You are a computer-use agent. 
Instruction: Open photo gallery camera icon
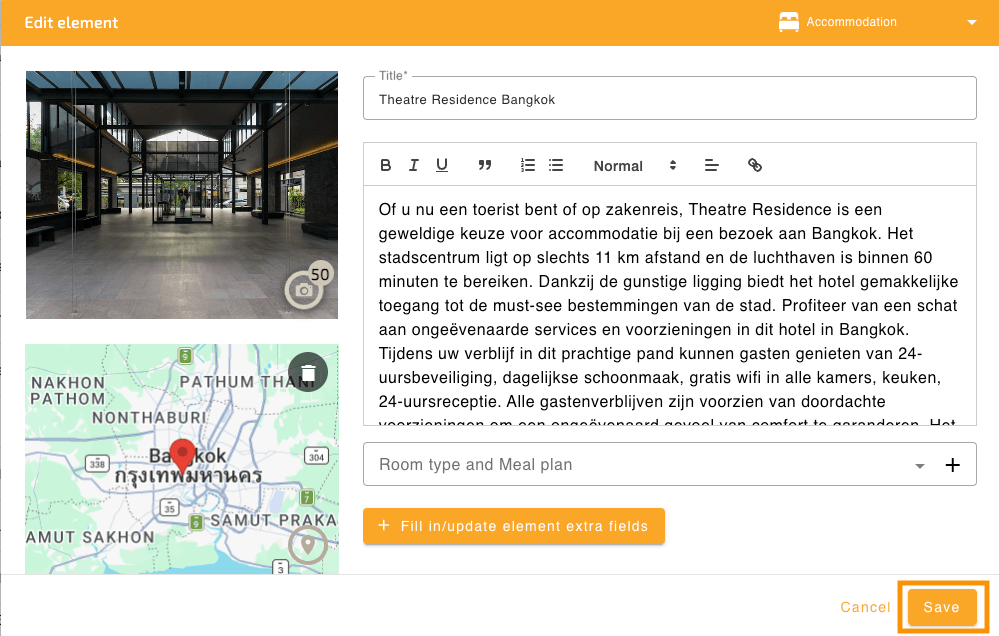click(x=304, y=290)
